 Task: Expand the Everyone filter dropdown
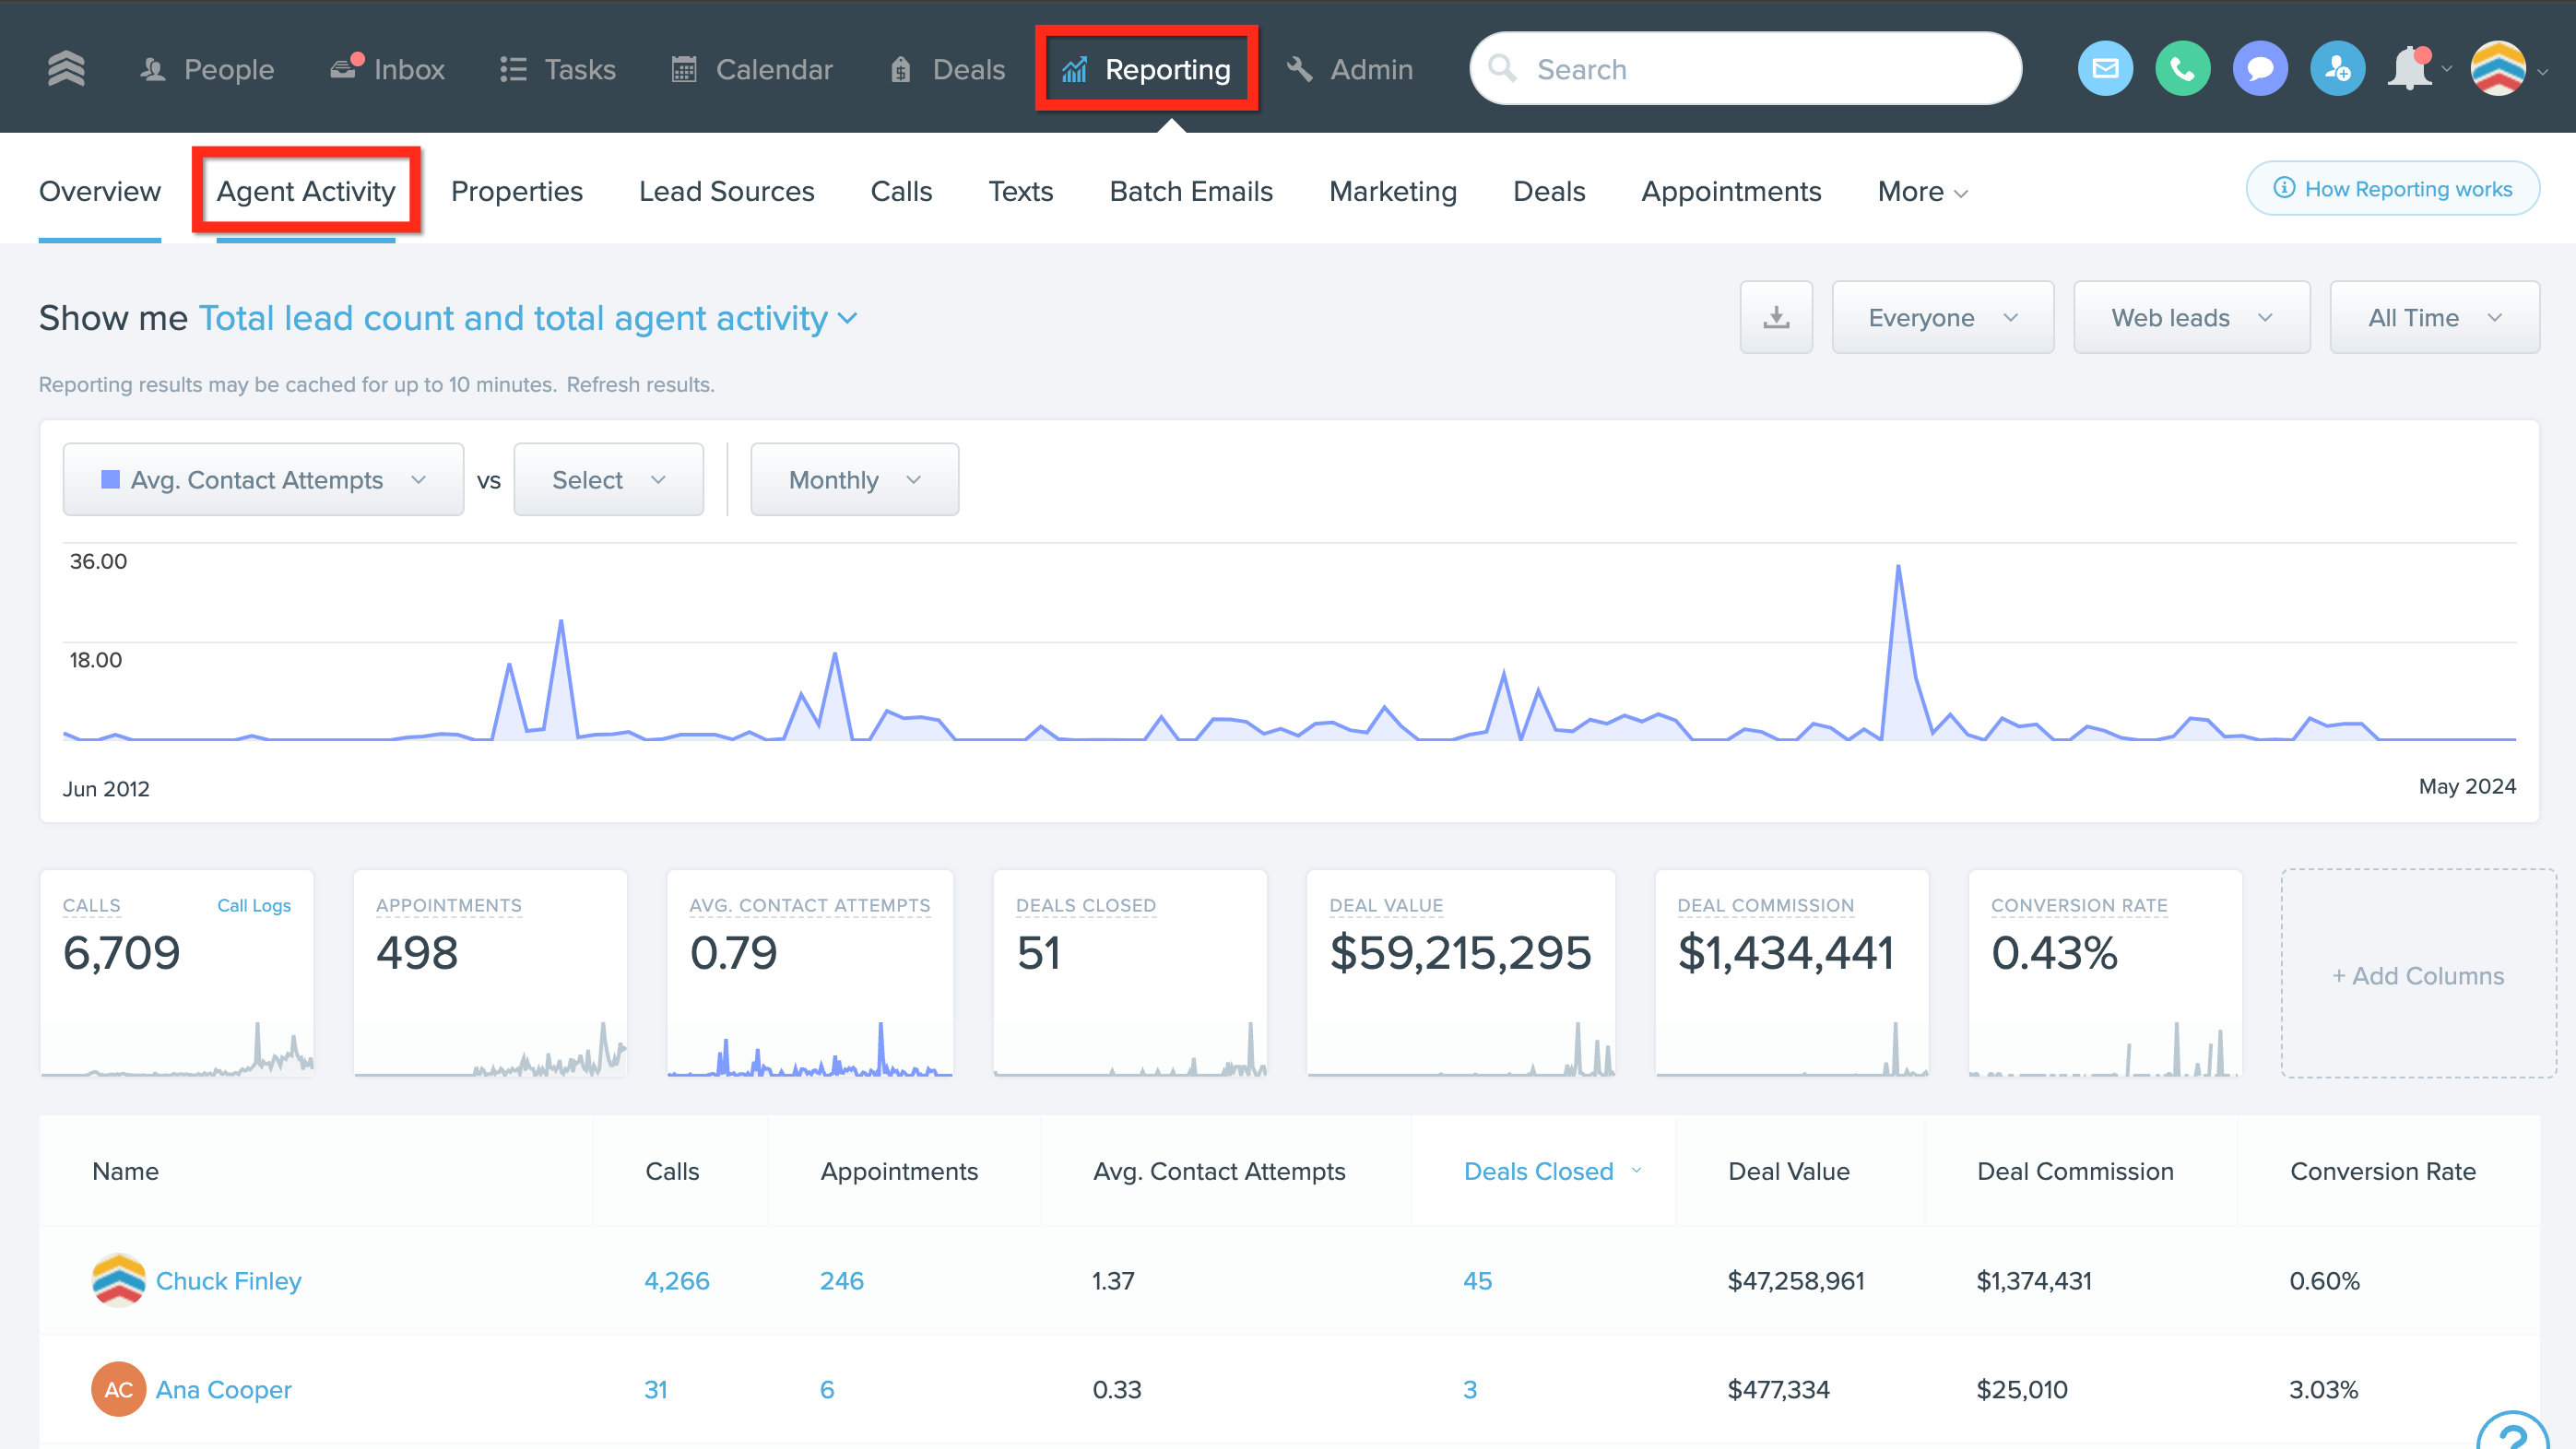[1942, 317]
